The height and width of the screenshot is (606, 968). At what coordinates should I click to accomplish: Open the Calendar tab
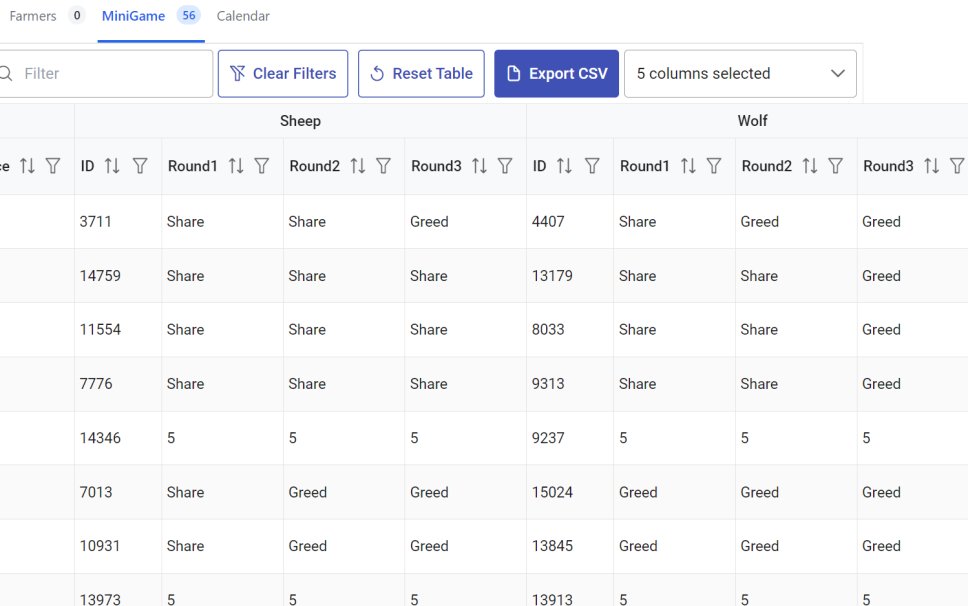[243, 16]
